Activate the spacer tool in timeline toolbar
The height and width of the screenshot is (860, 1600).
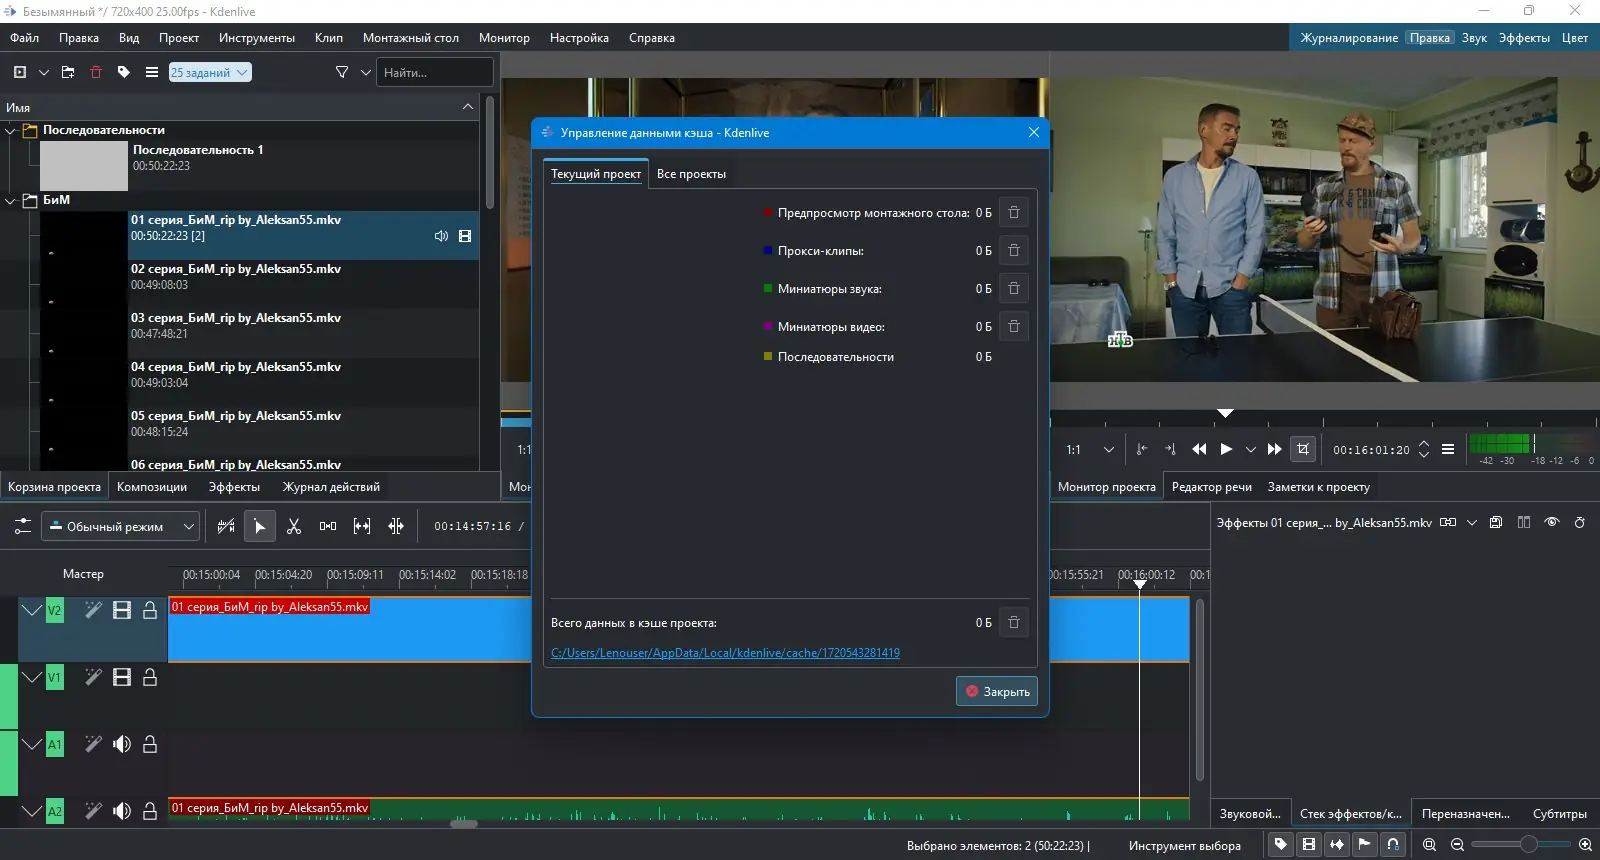pyautogui.click(x=328, y=526)
